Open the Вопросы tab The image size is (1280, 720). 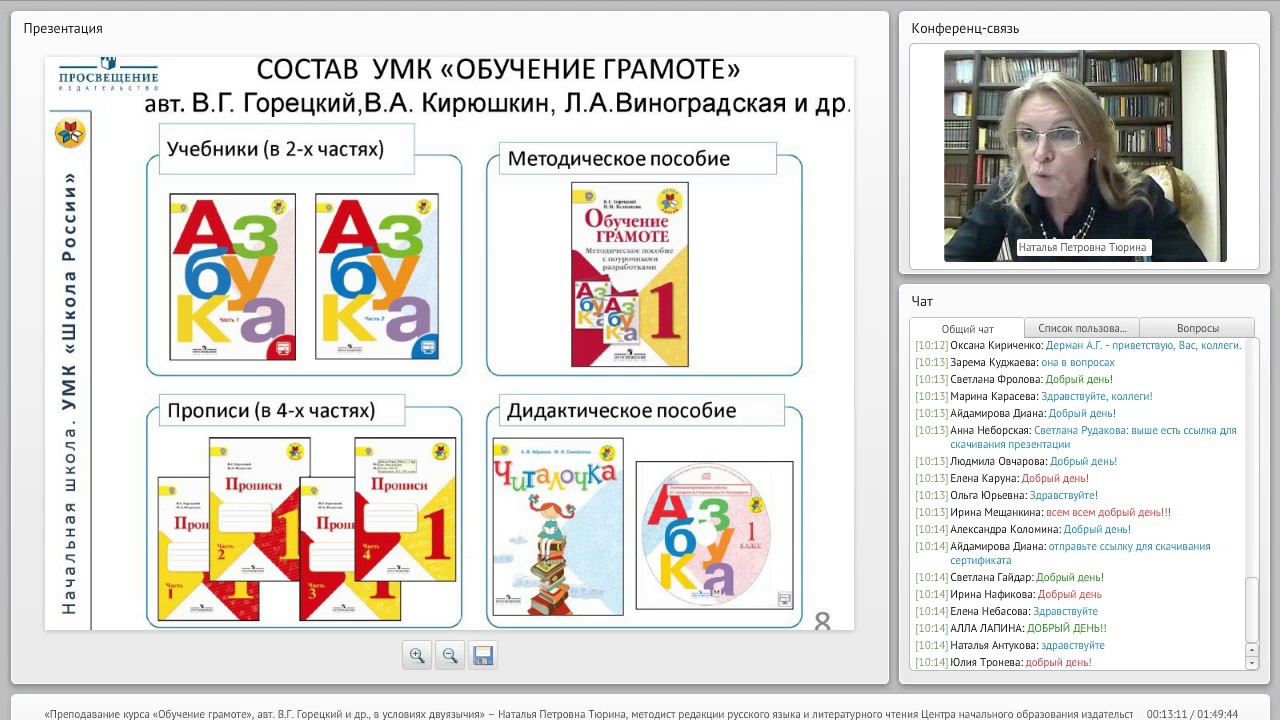1197,328
